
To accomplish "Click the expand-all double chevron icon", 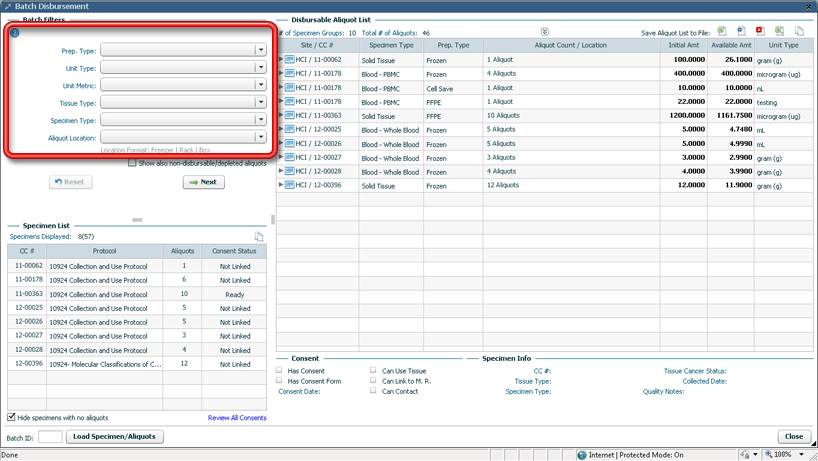I will point(545,32).
